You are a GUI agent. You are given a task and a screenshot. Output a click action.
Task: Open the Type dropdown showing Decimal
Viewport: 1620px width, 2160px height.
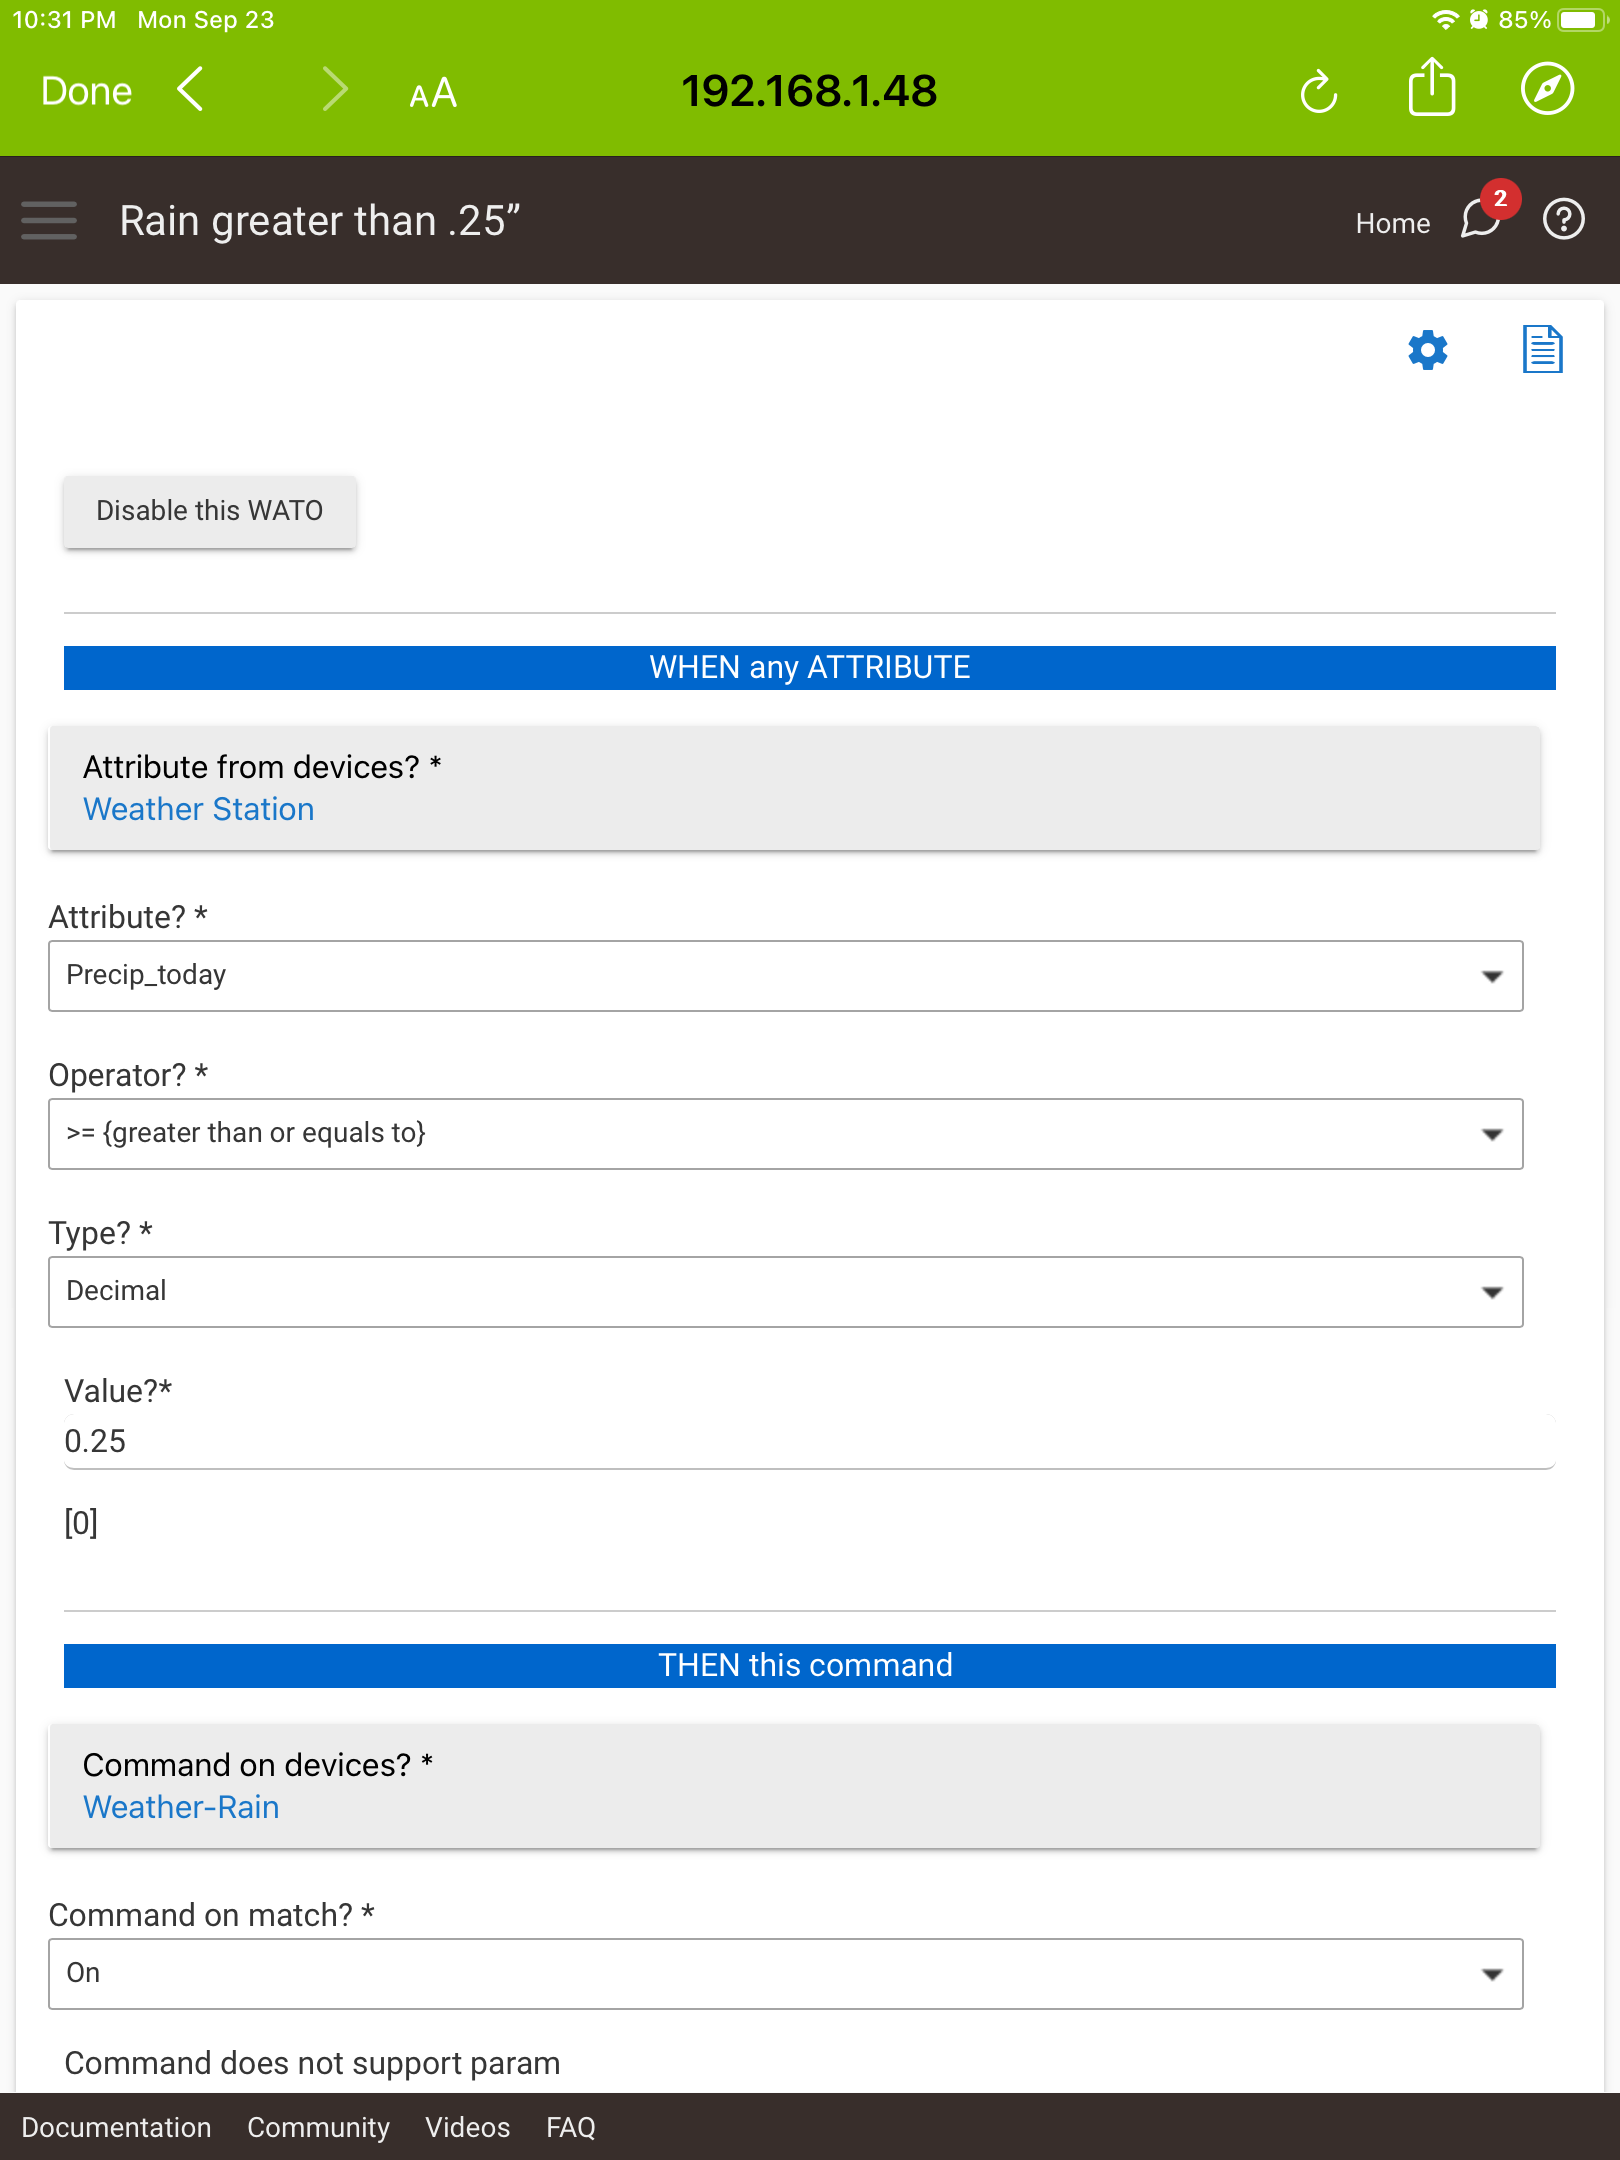coord(785,1291)
